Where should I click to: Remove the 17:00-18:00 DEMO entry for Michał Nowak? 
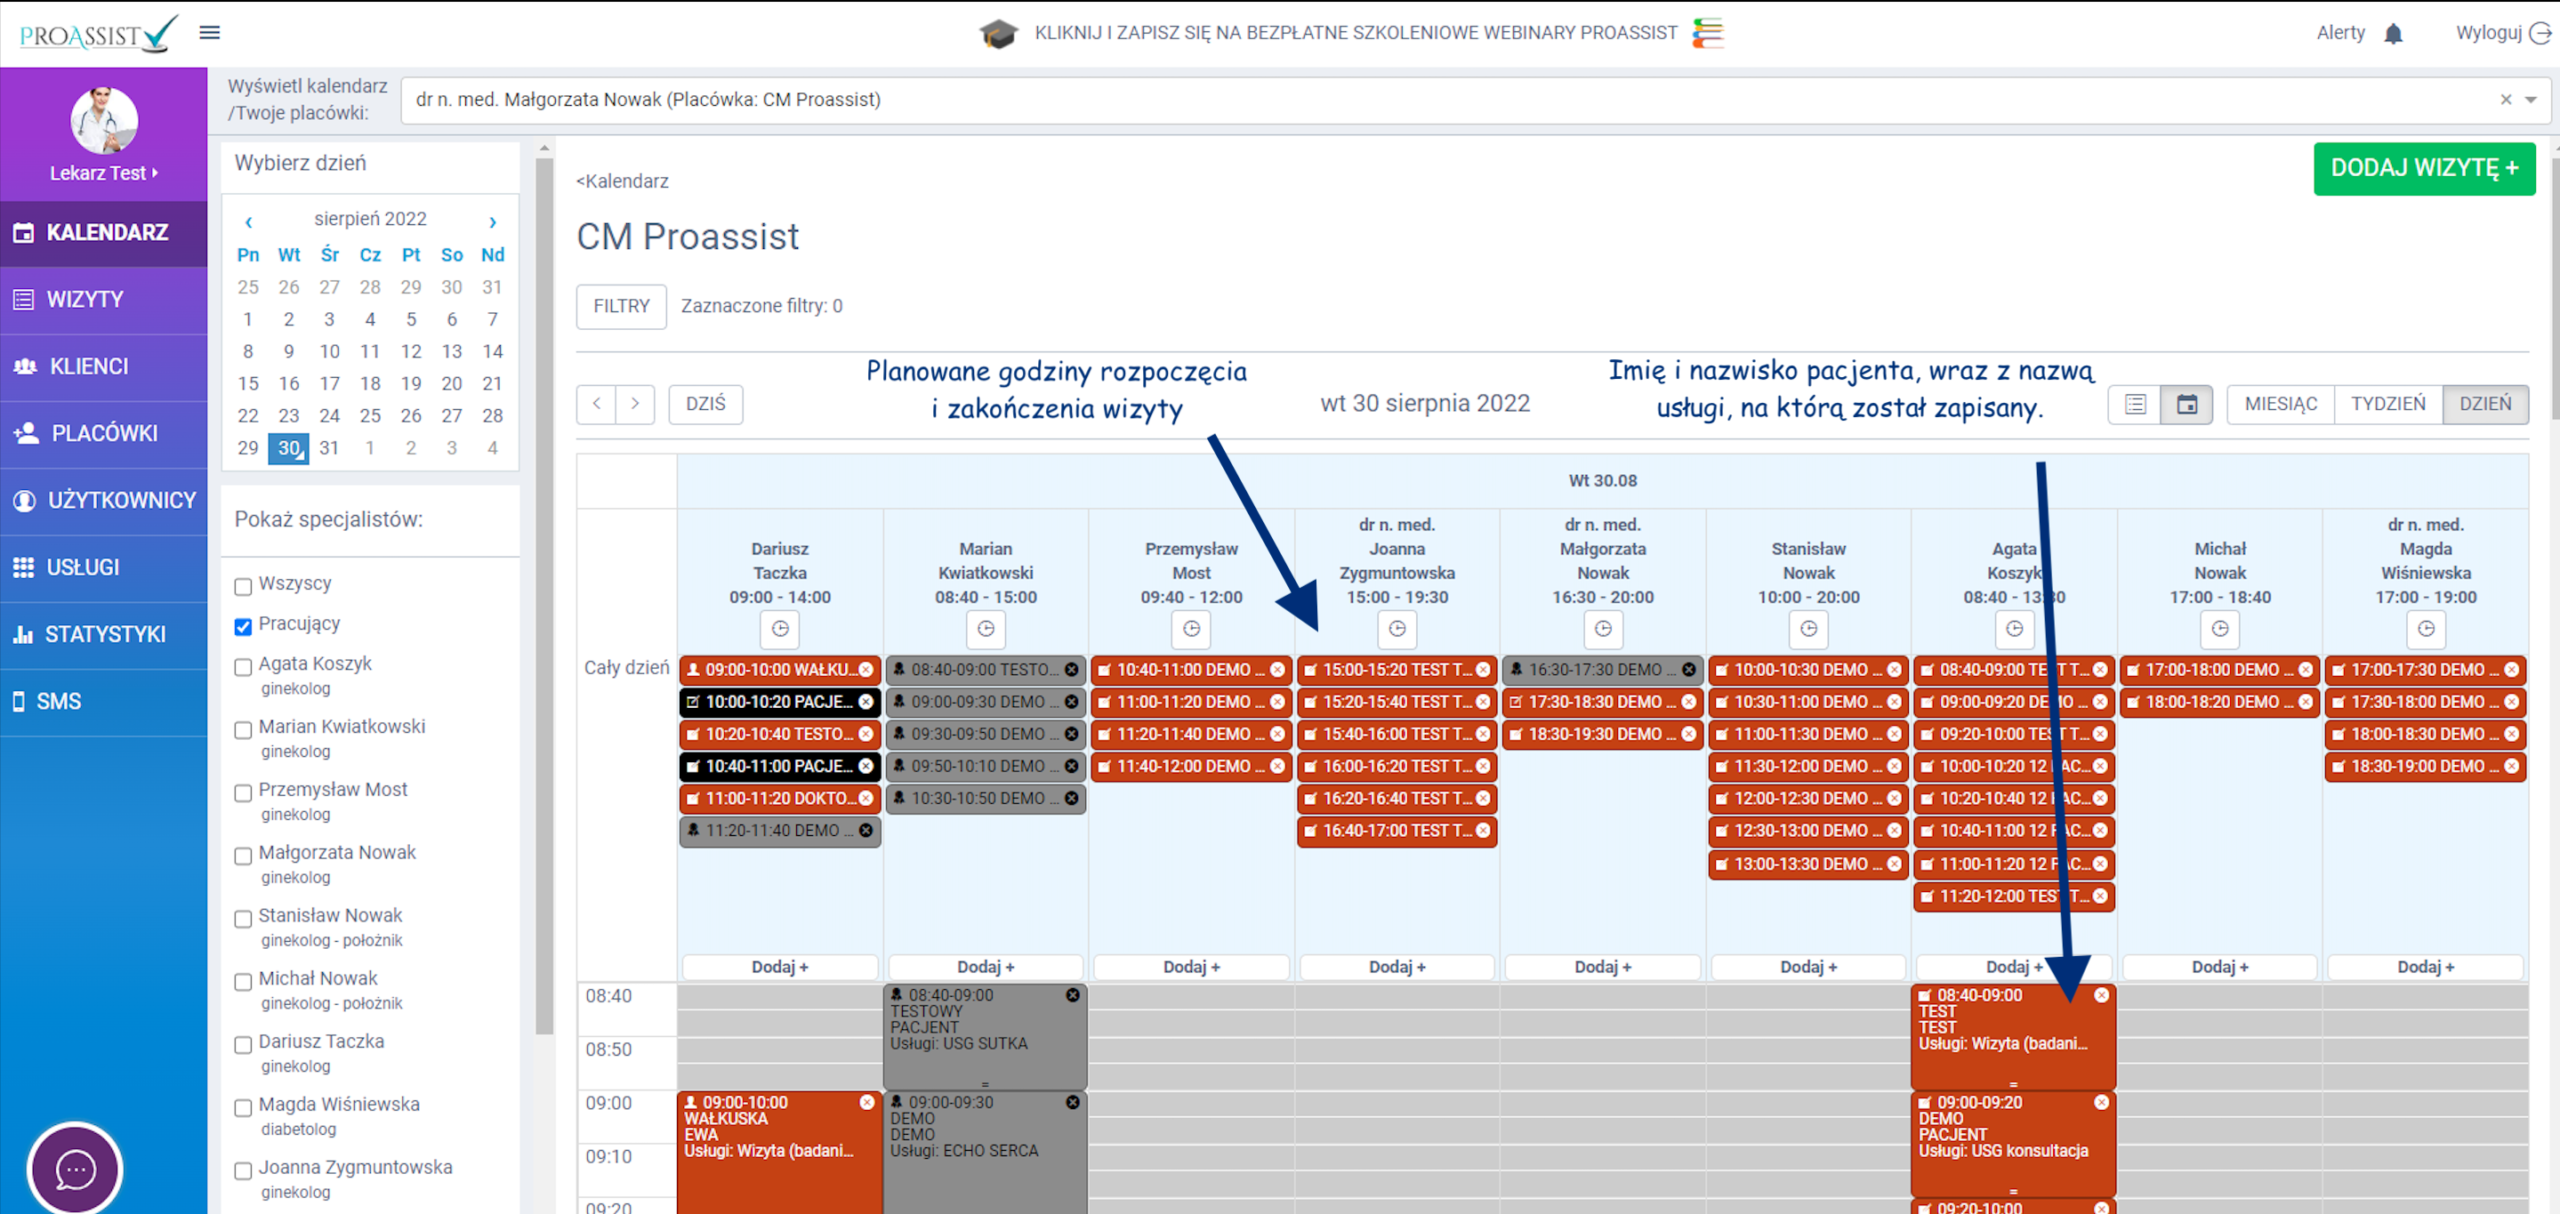pos(2306,670)
